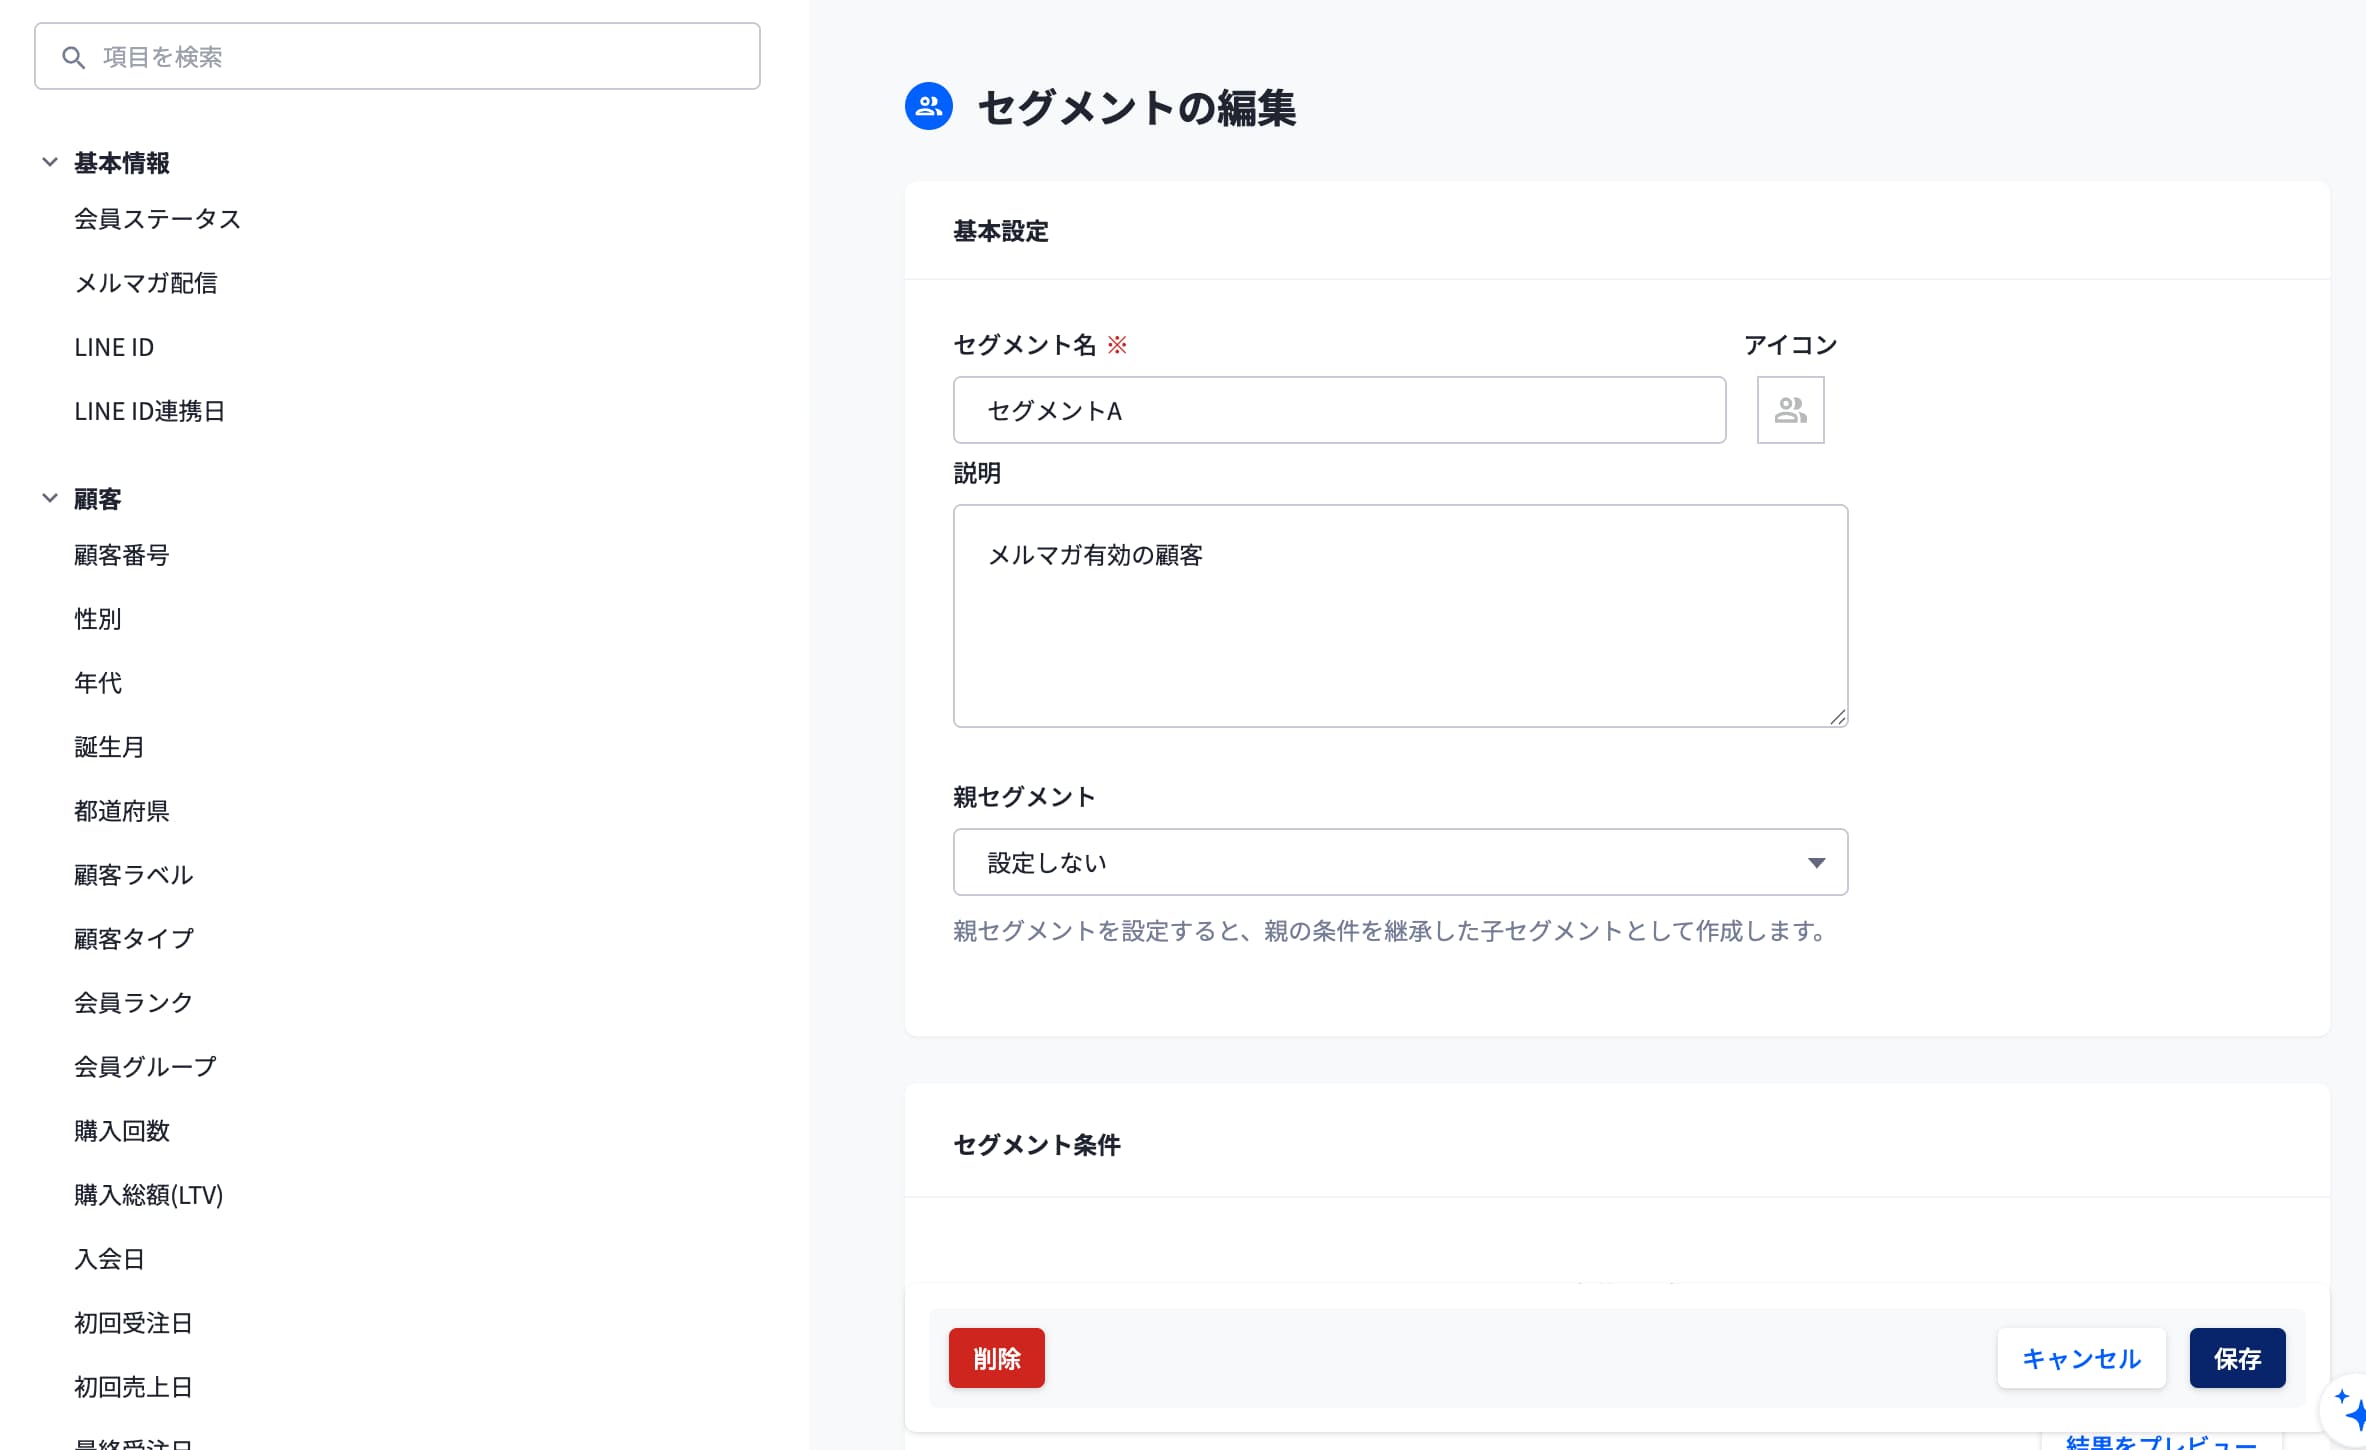2366x1450 pixels.
Task: Open the 親セグメント dropdown
Action: point(1399,862)
